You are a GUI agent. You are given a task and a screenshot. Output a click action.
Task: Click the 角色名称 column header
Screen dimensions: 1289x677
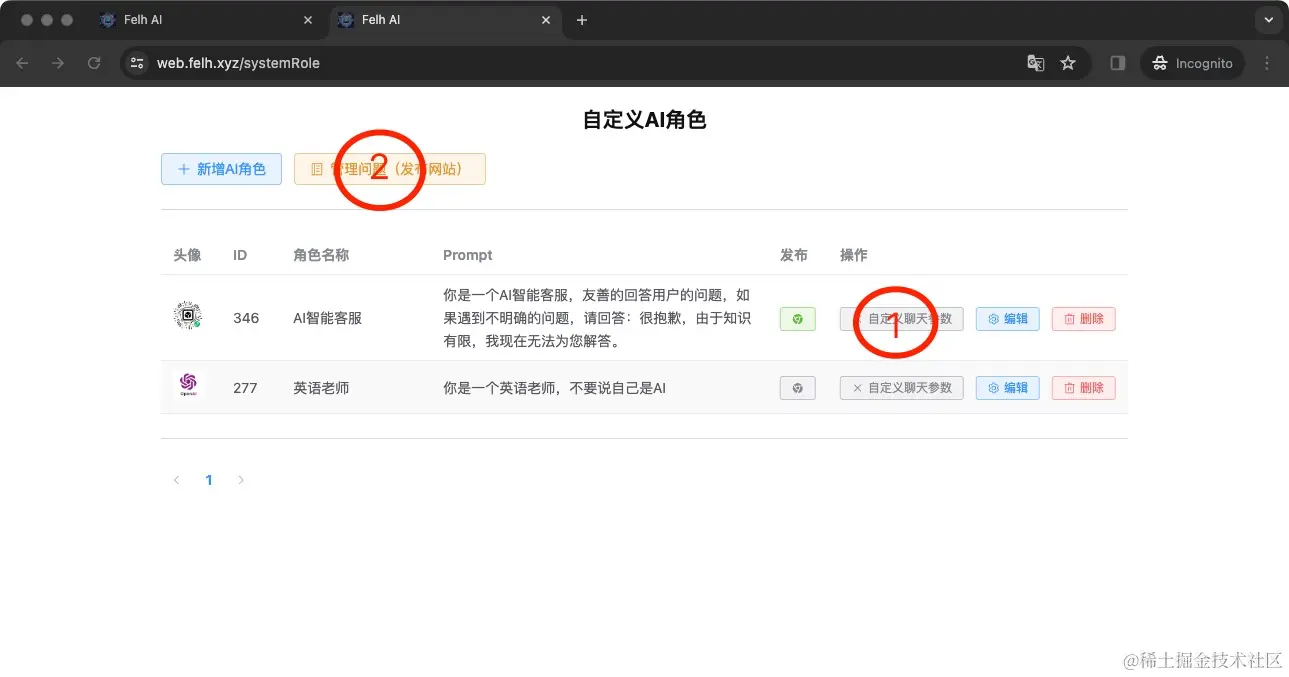(x=321, y=255)
